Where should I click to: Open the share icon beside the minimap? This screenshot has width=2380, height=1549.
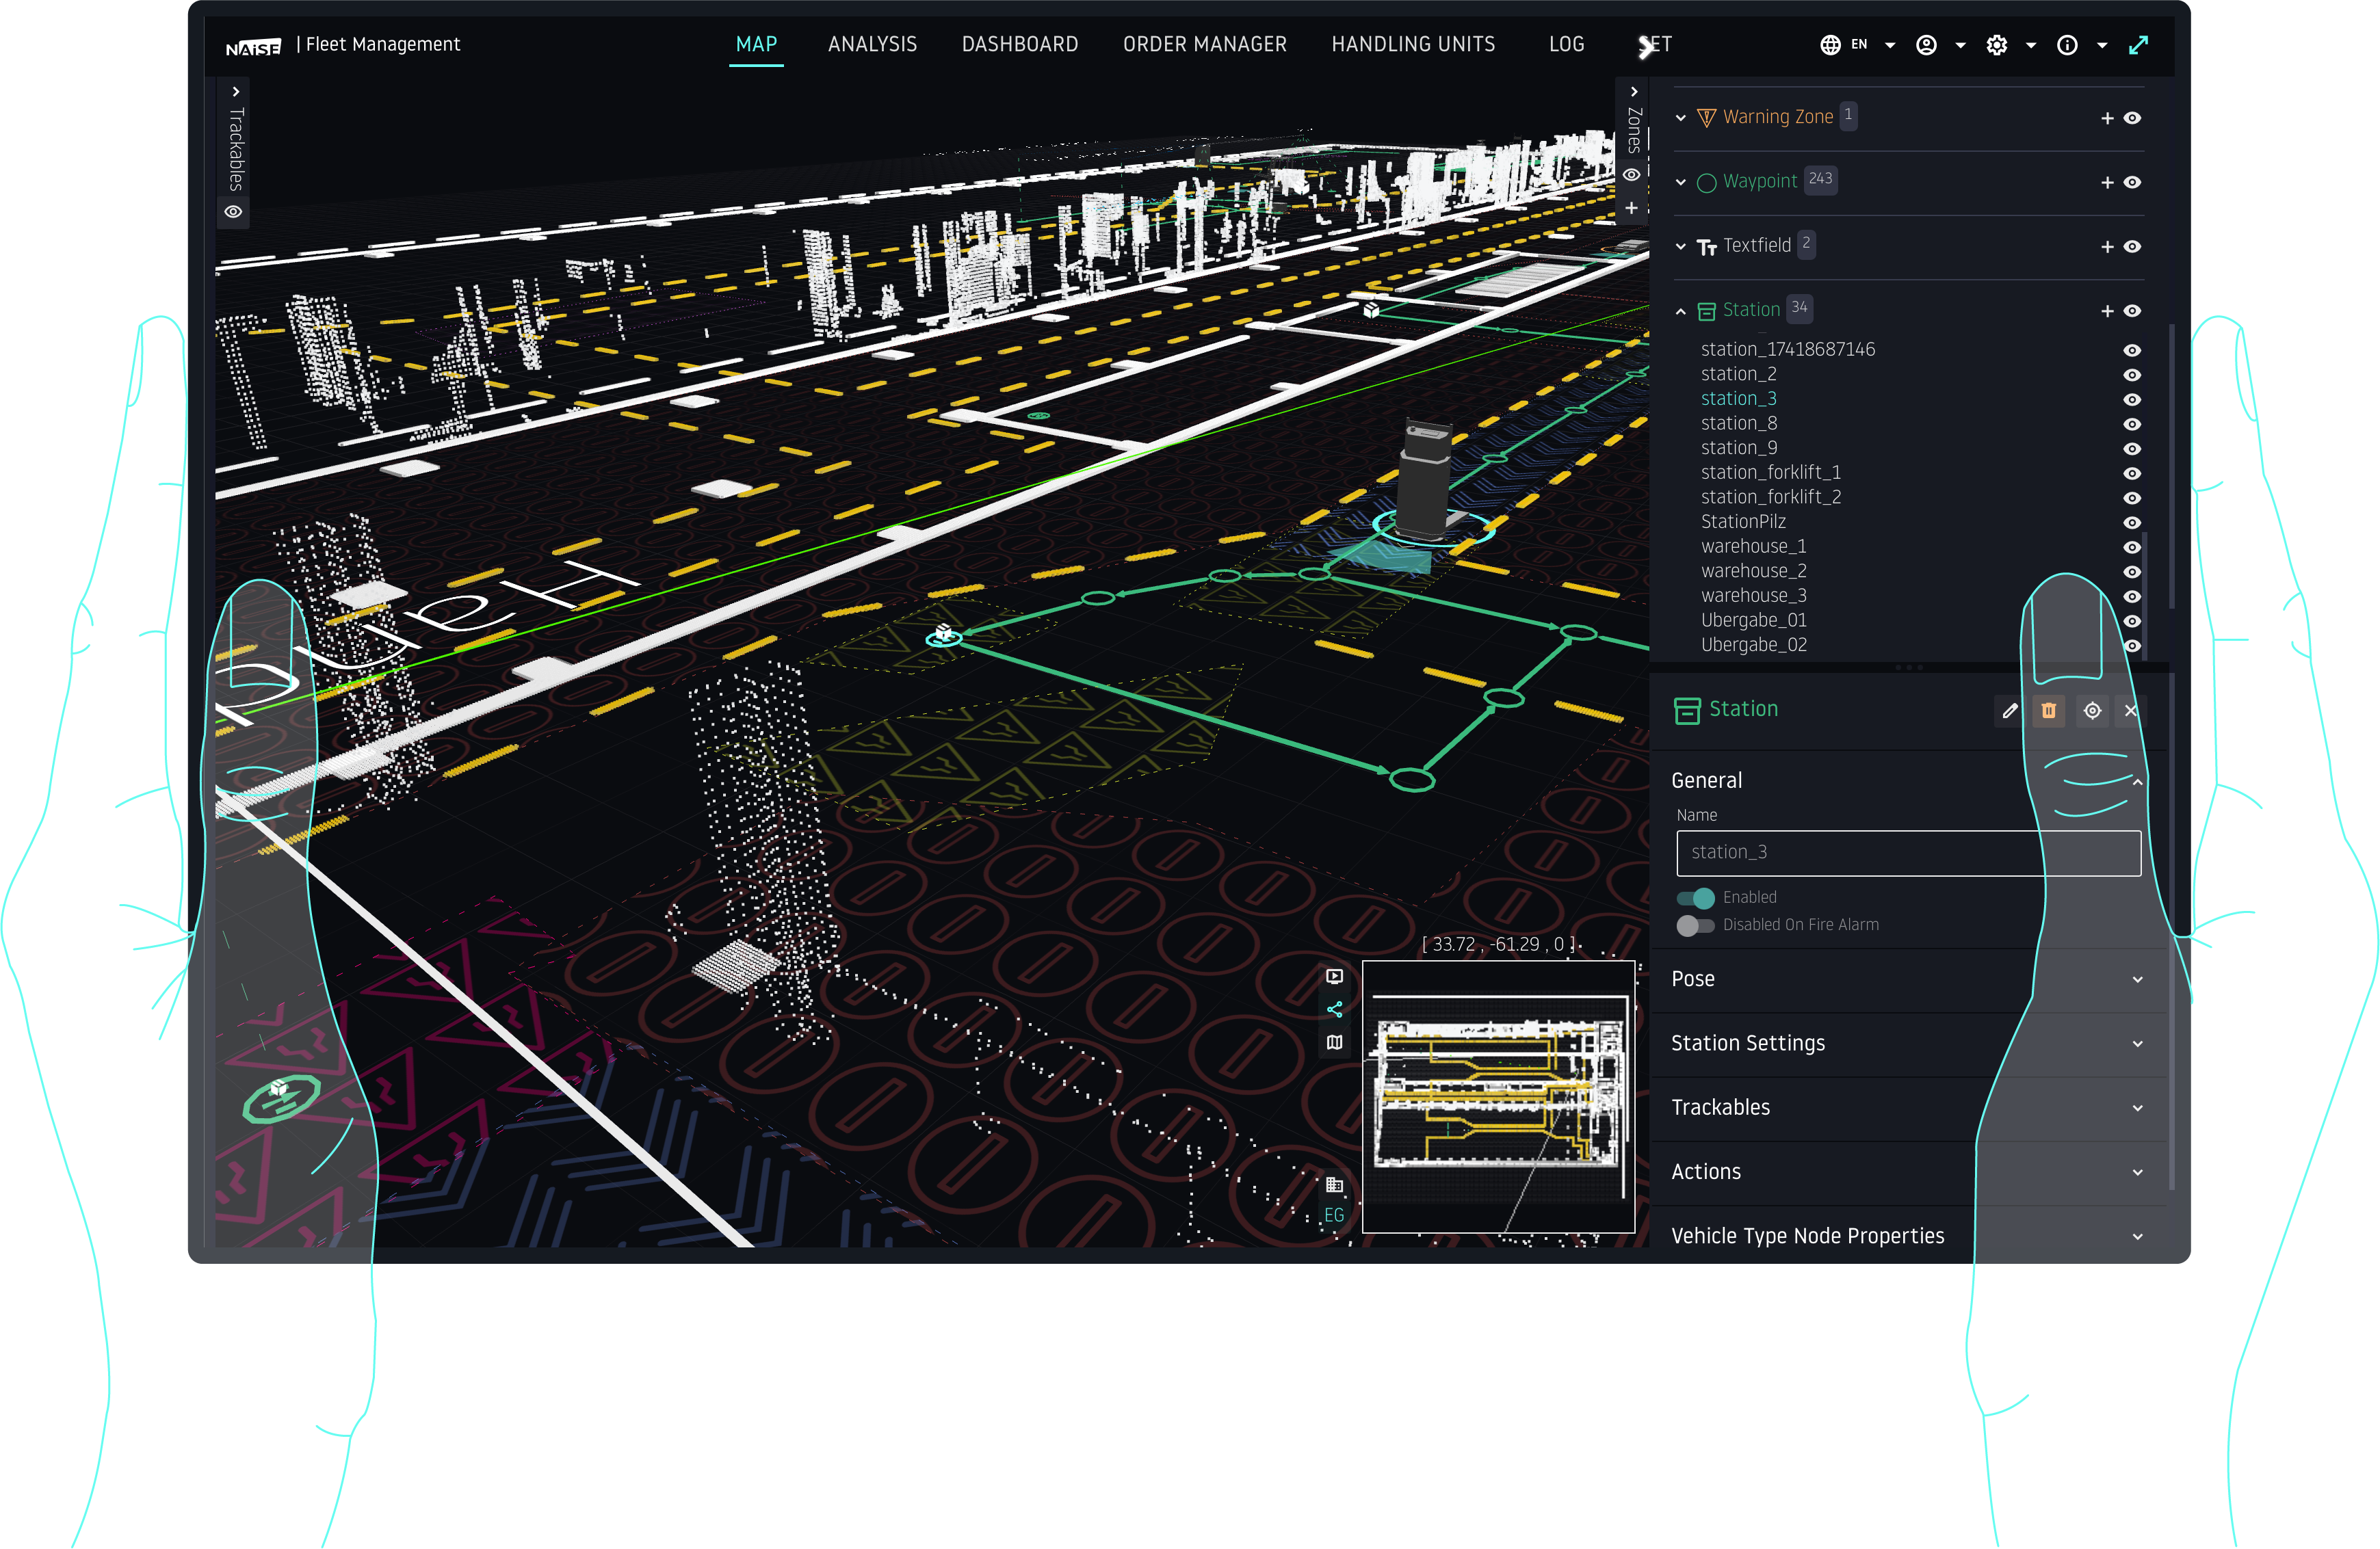click(x=1334, y=1008)
